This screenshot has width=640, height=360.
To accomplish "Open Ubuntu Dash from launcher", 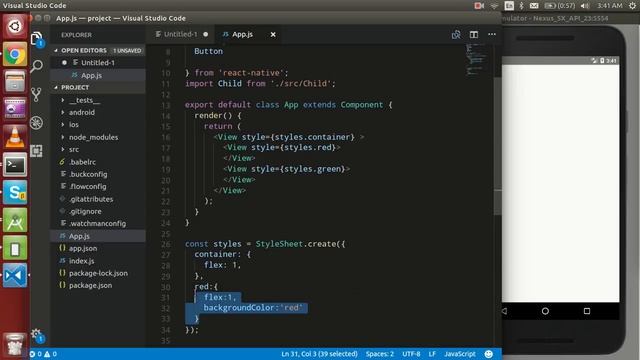I will pyautogui.click(x=15, y=26).
